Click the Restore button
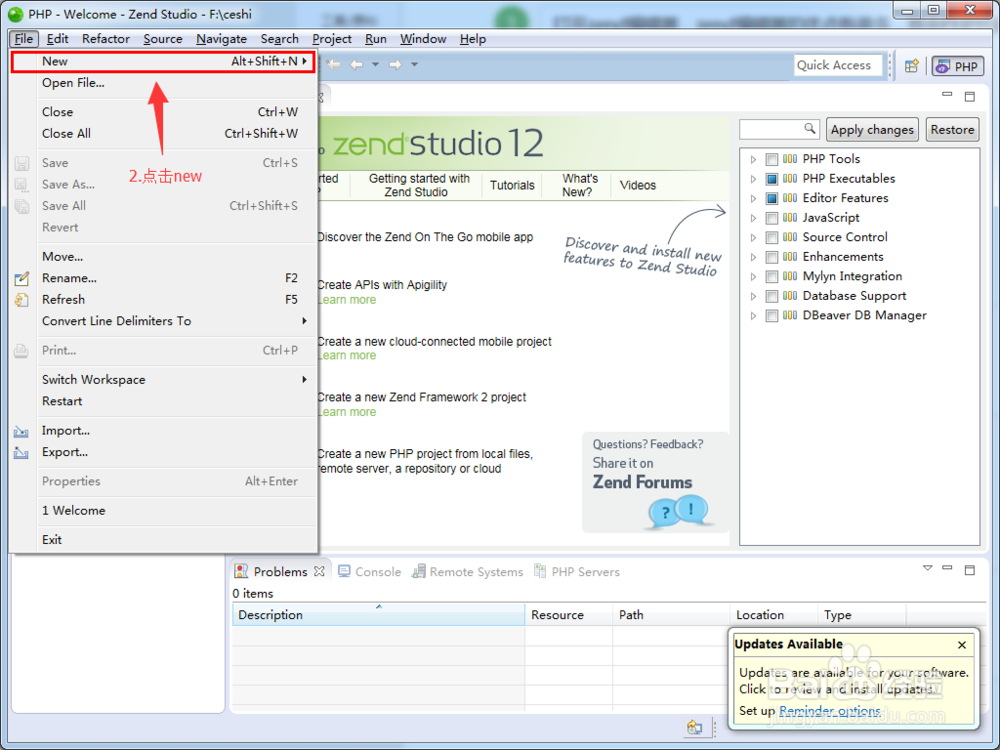This screenshot has width=1000, height=750. pos(952,129)
